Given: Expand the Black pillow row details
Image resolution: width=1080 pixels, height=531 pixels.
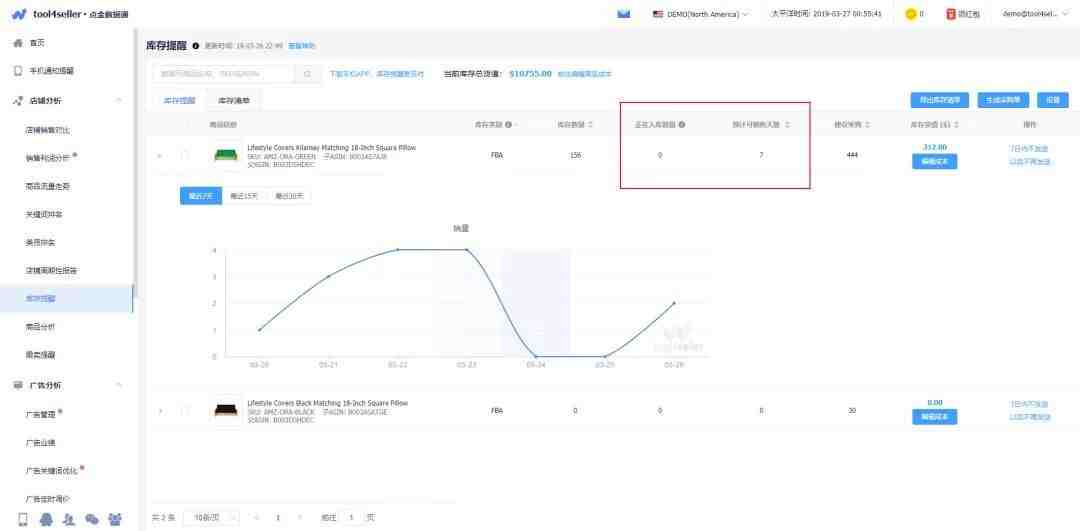Looking at the screenshot, I should [160, 410].
